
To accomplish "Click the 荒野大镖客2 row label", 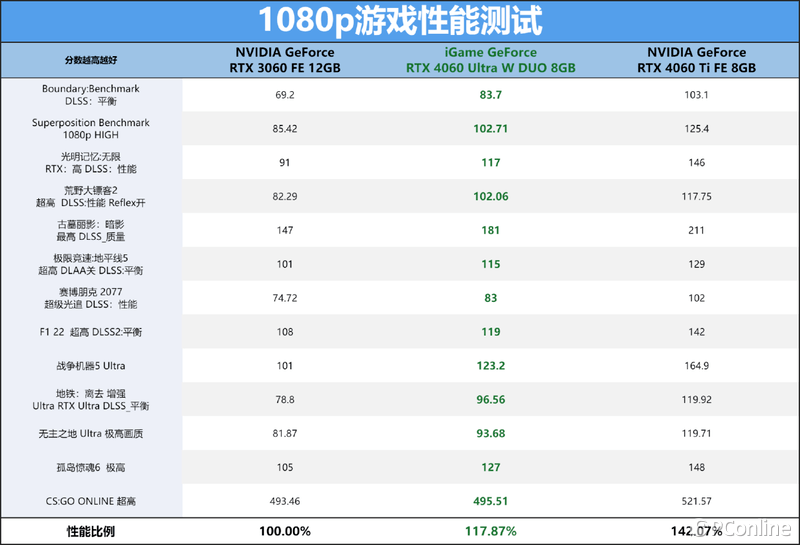I will [x=91, y=196].
